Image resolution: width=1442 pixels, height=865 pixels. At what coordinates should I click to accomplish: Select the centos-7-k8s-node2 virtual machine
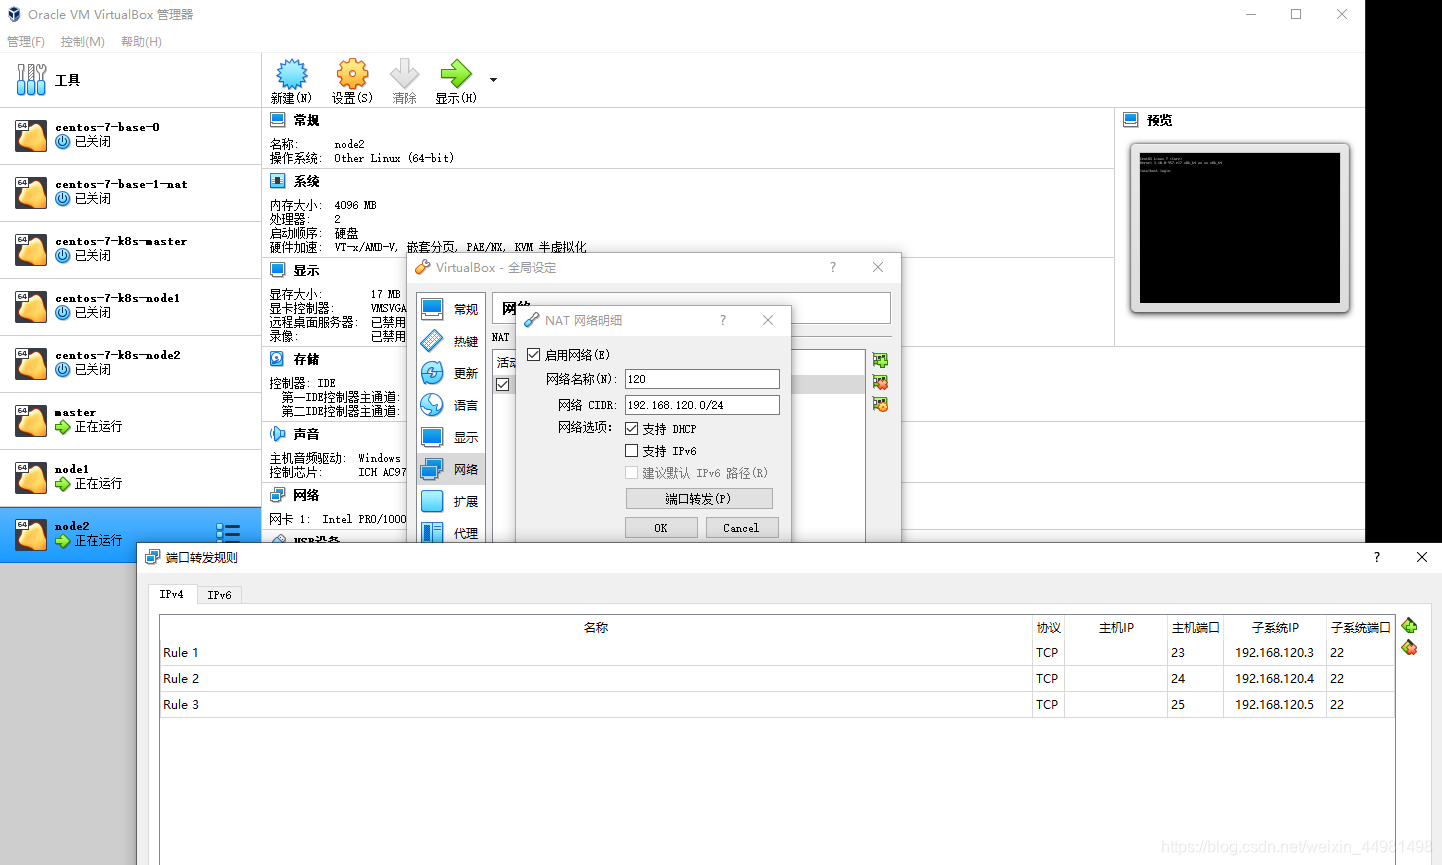click(x=130, y=364)
